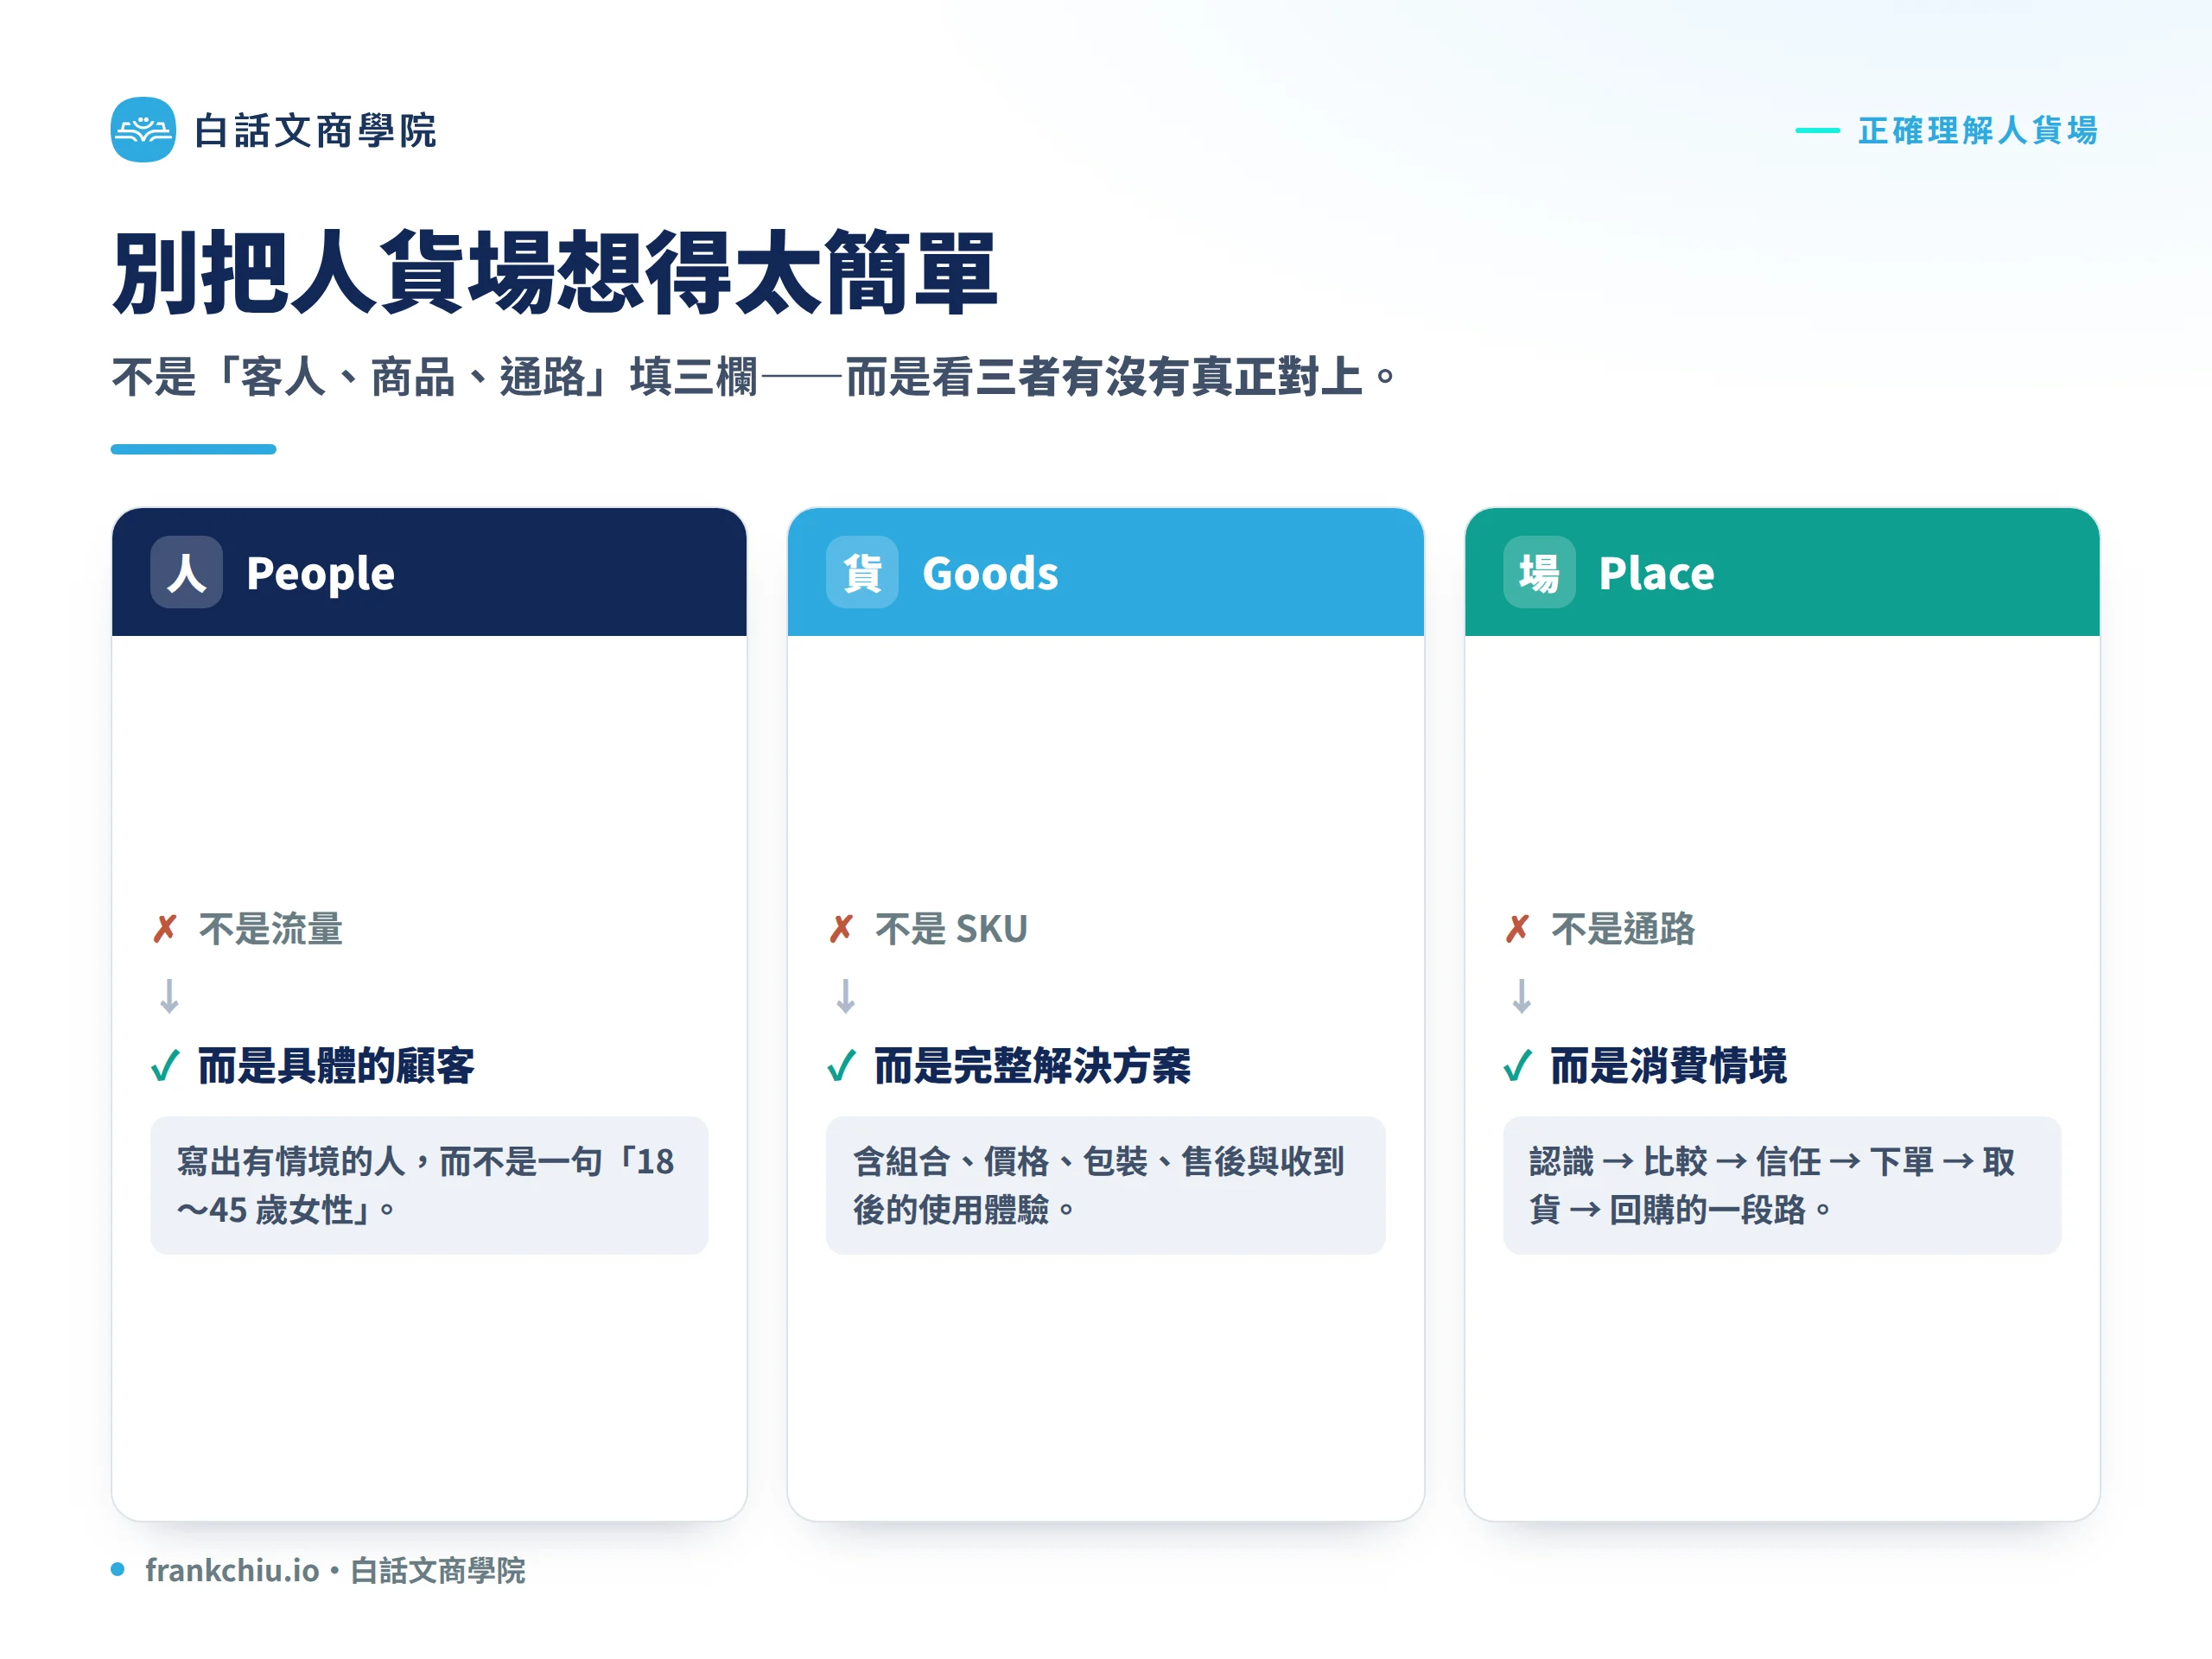Click the red X beside 不是 SKU
Viewport: 2212px width, 1659px height.
[x=841, y=929]
